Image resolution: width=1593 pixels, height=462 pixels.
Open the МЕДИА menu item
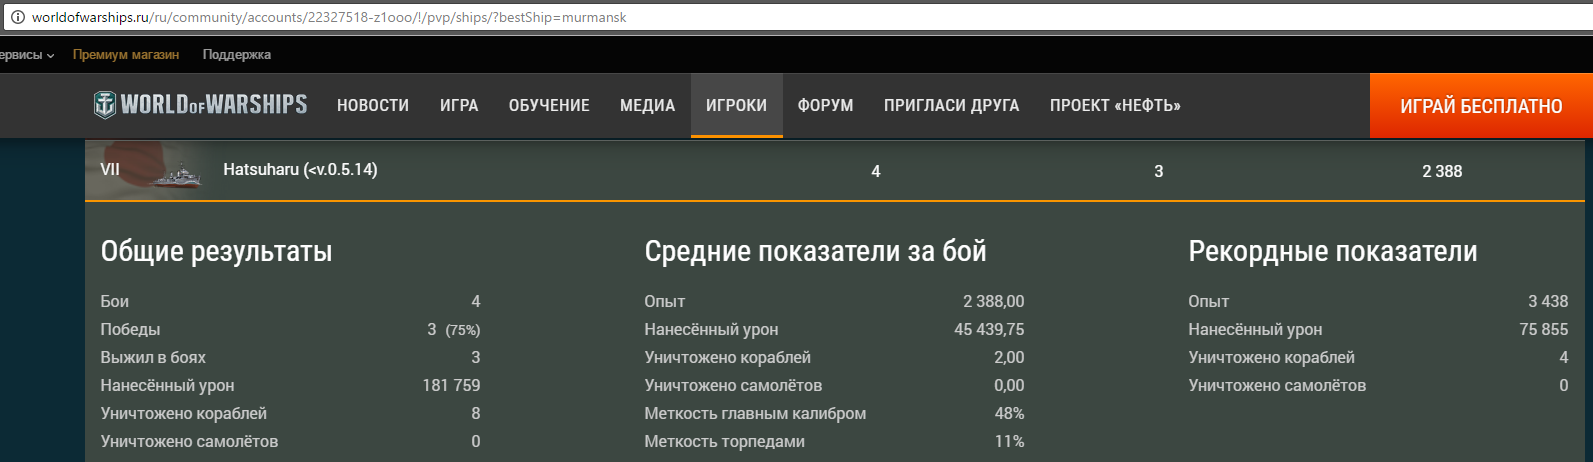tap(648, 105)
